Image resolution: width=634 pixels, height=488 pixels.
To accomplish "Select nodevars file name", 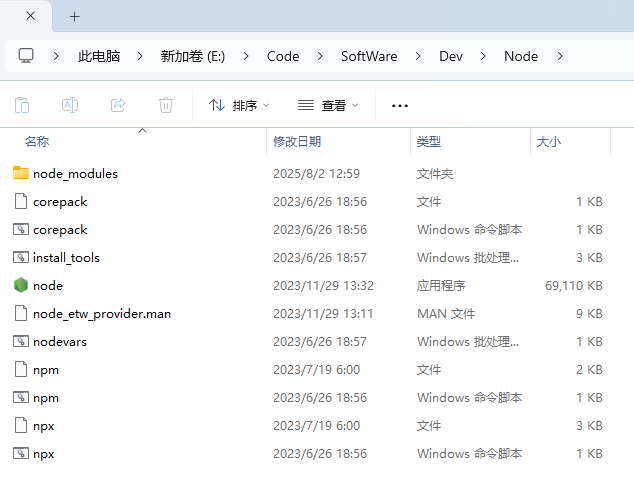I will coord(60,342).
